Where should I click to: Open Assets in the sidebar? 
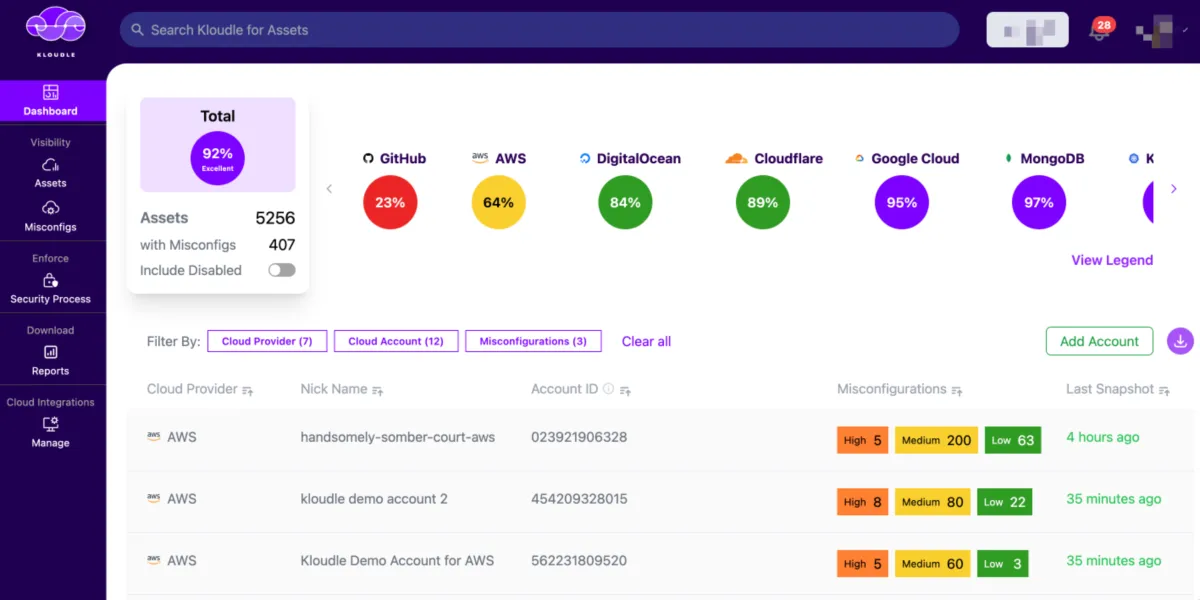tap(50, 173)
